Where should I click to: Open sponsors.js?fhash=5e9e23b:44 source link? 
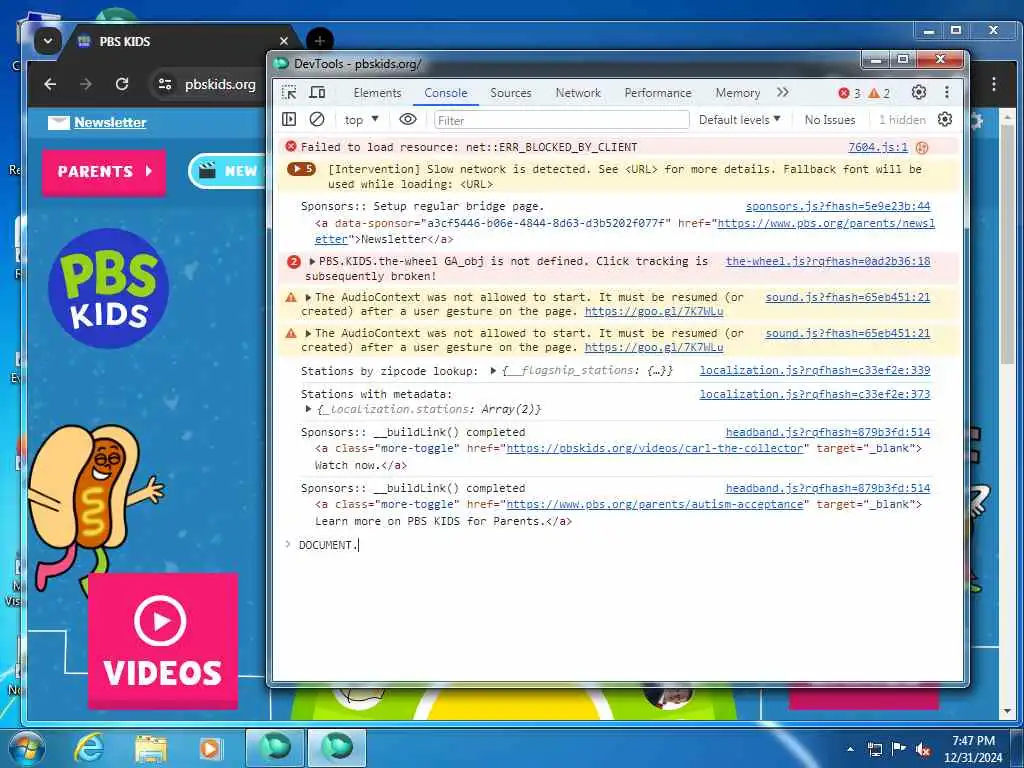(x=838, y=206)
